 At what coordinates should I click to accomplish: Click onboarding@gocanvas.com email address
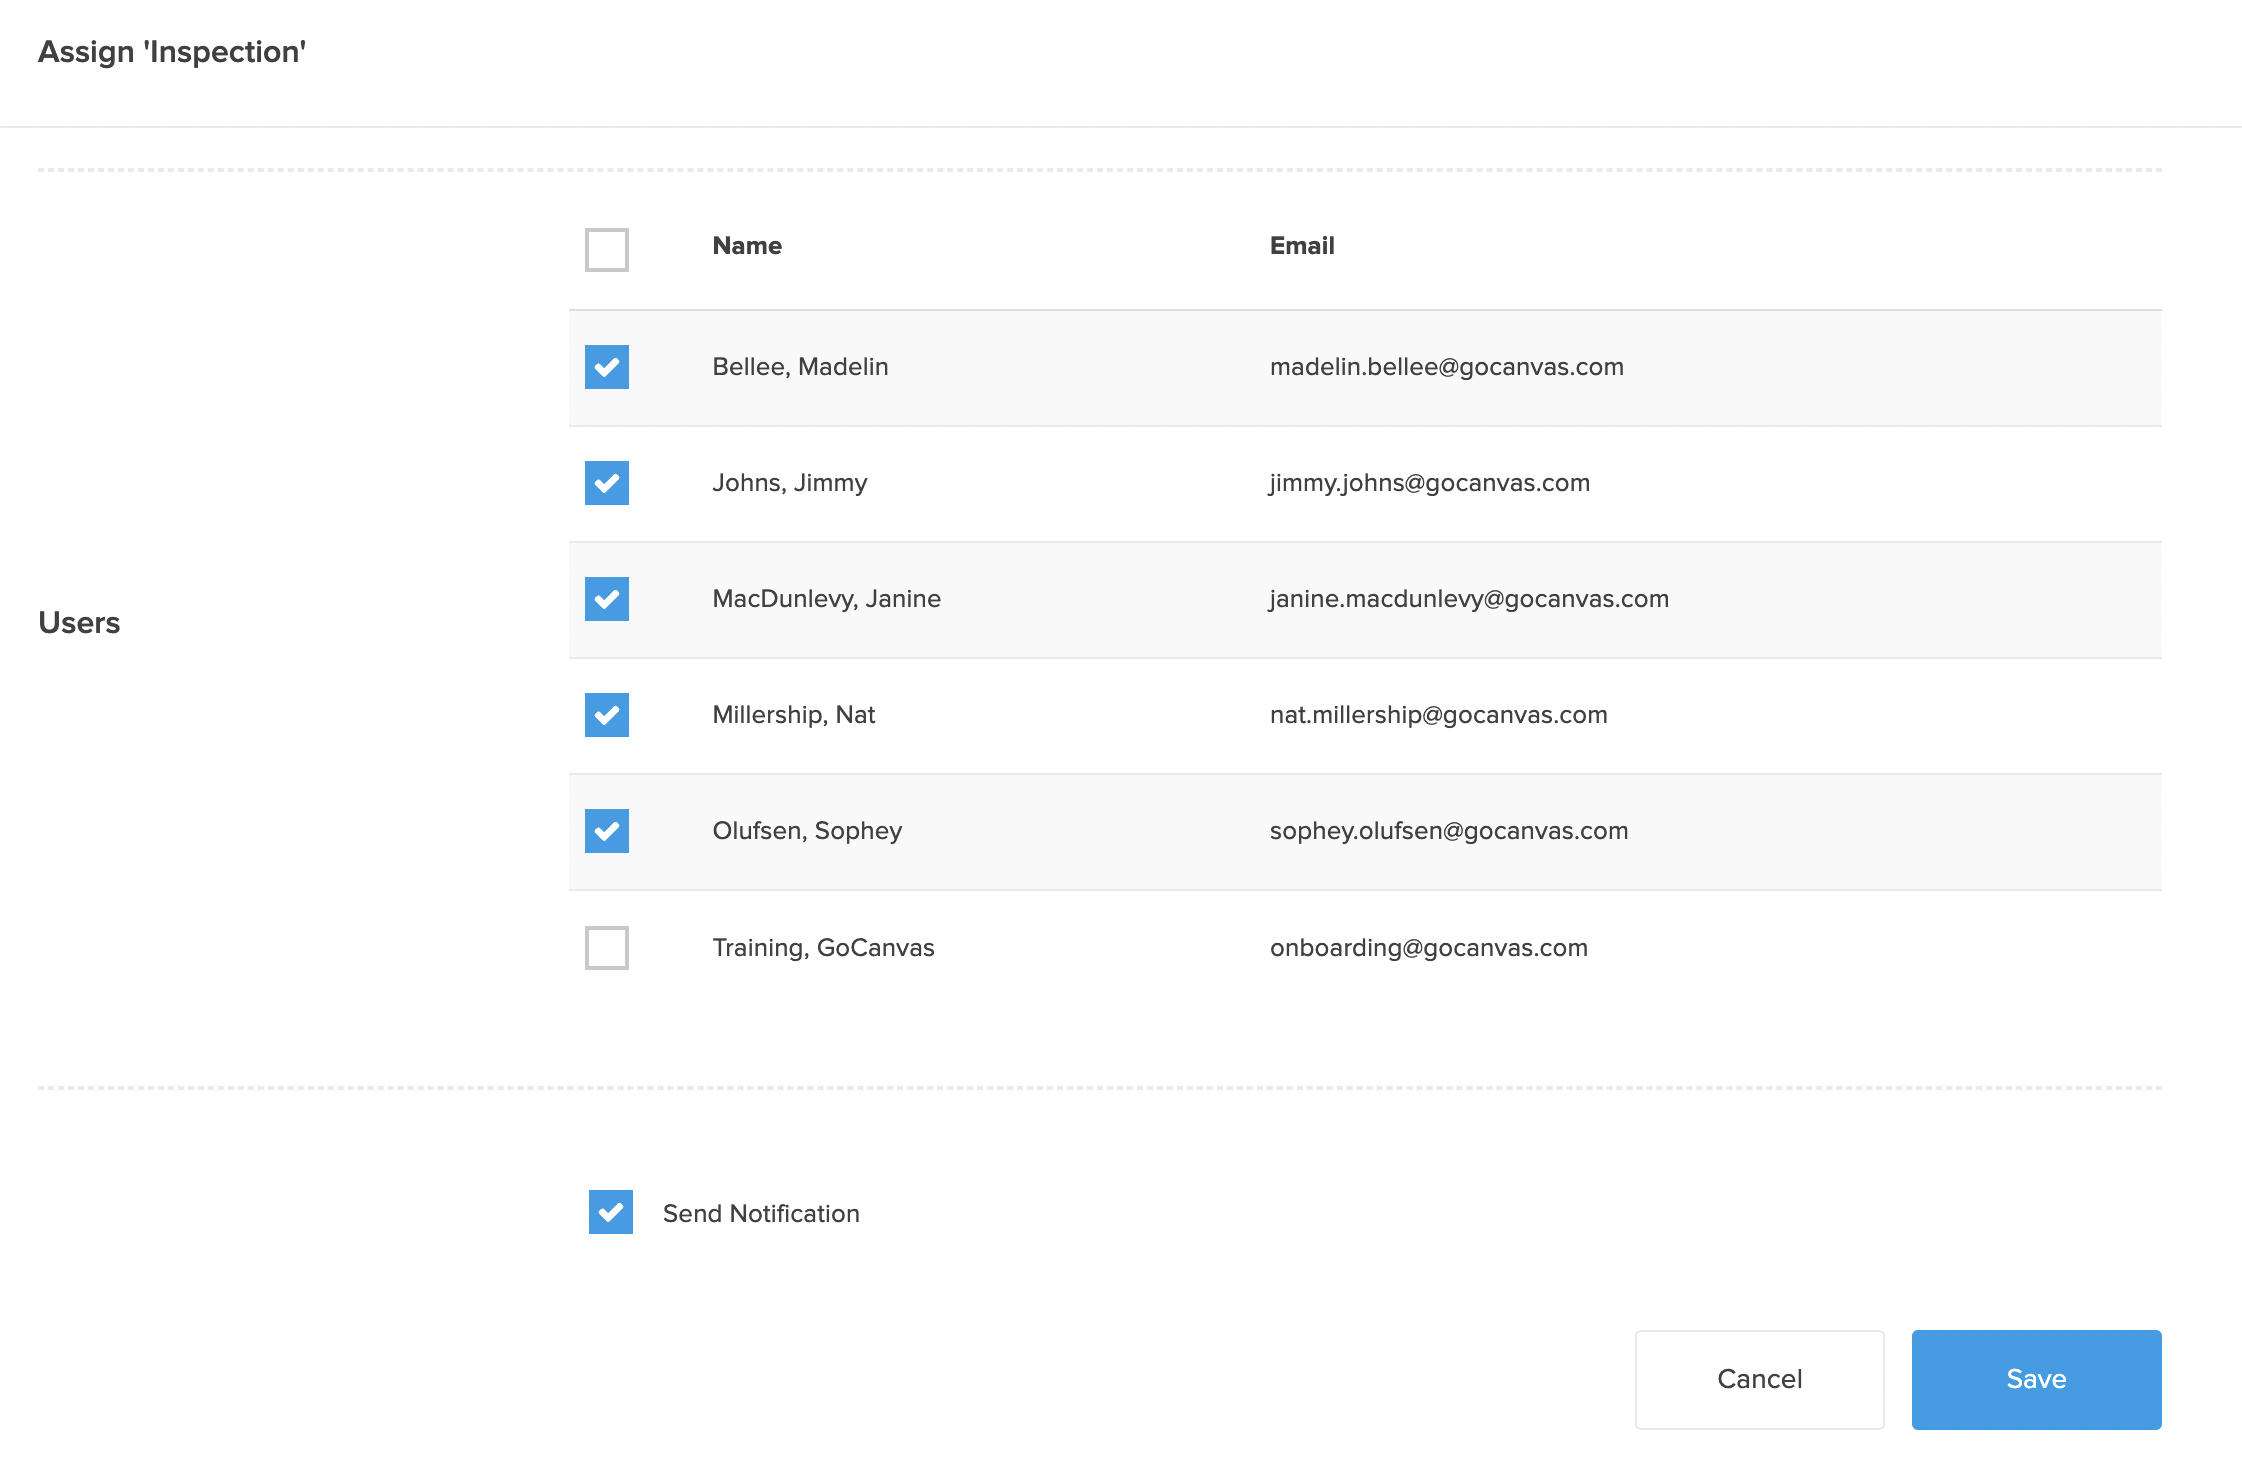(1428, 948)
